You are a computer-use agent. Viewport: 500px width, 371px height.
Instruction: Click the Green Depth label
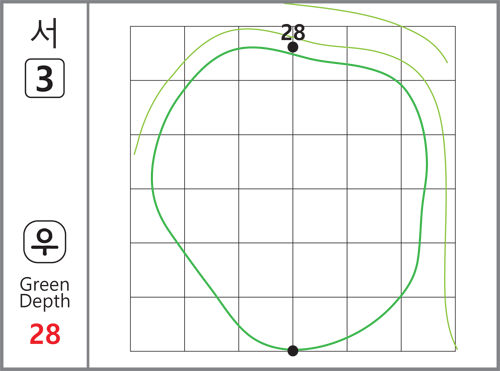(x=45, y=293)
